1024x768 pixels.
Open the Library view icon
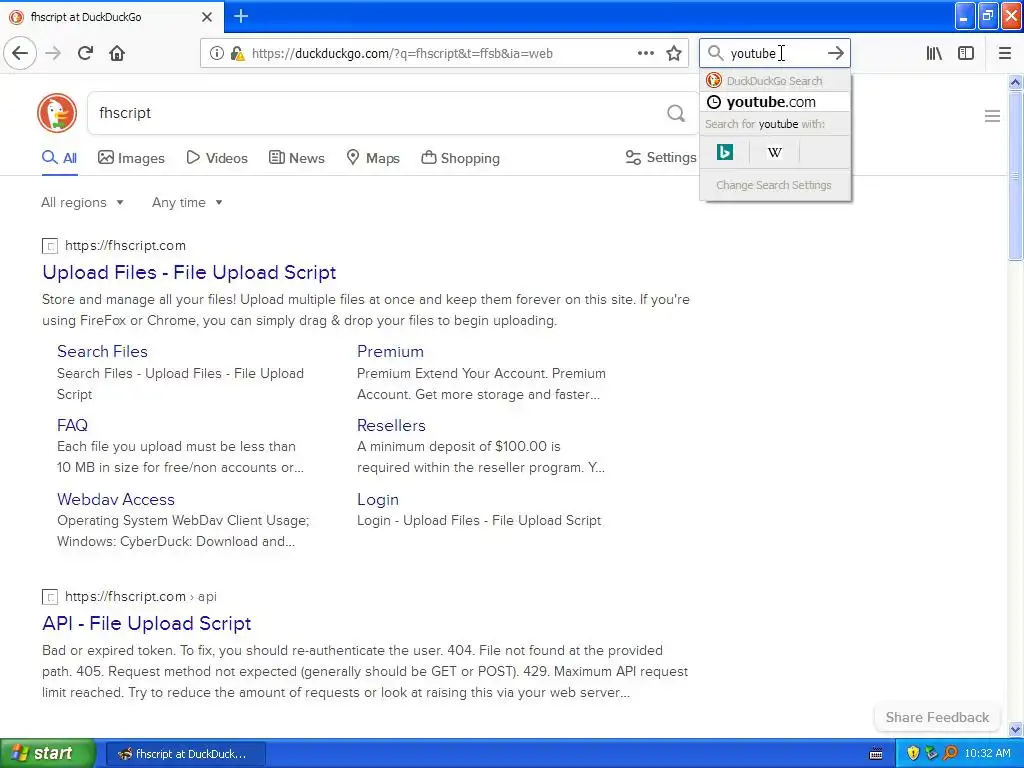(x=934, y=53)
